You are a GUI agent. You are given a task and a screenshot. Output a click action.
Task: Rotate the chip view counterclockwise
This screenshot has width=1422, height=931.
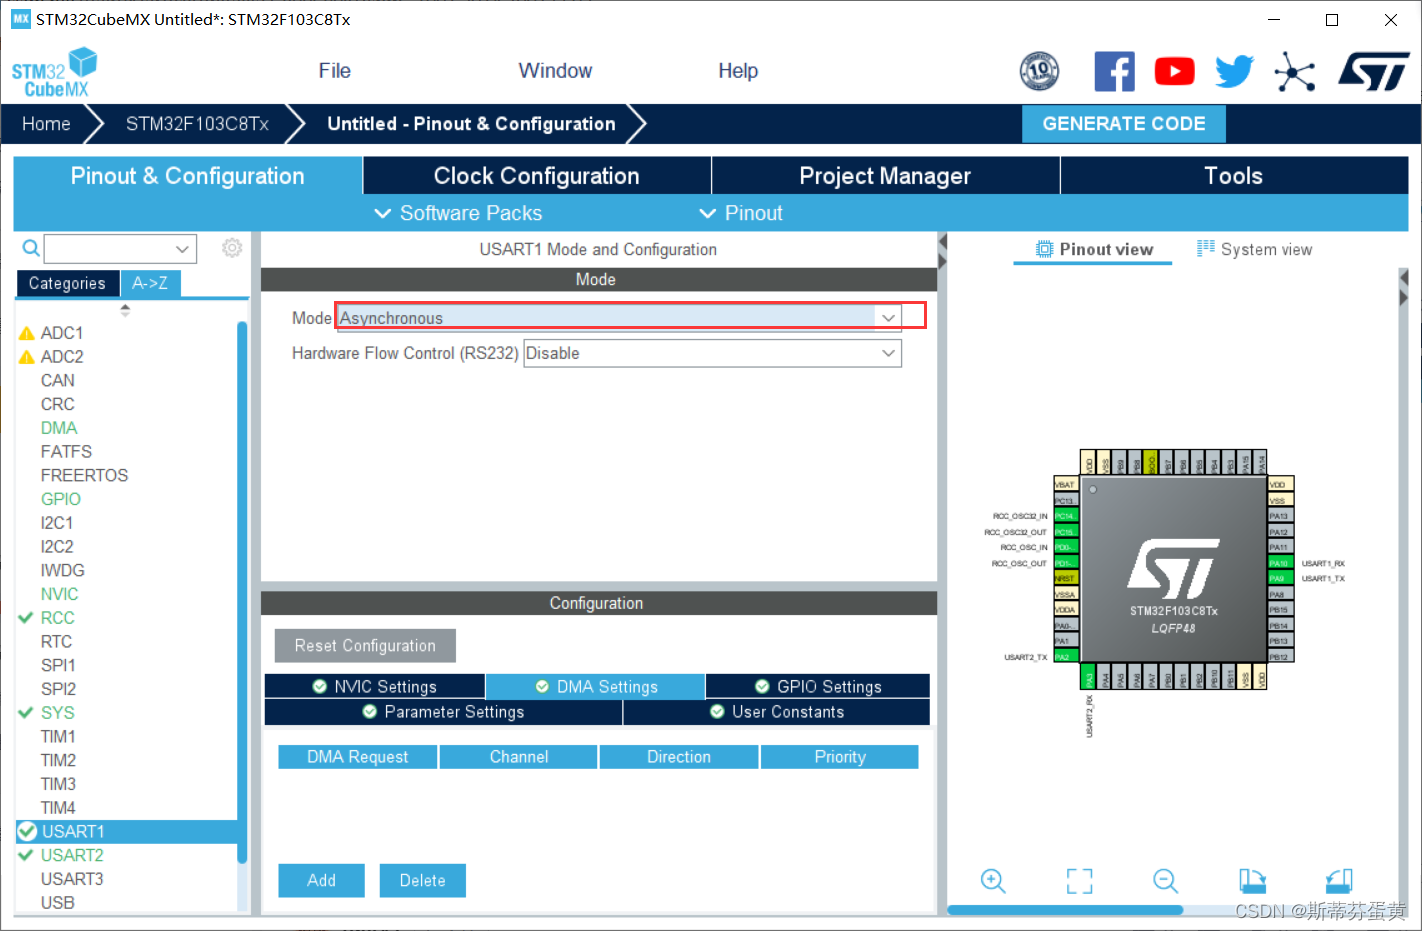1339,881
